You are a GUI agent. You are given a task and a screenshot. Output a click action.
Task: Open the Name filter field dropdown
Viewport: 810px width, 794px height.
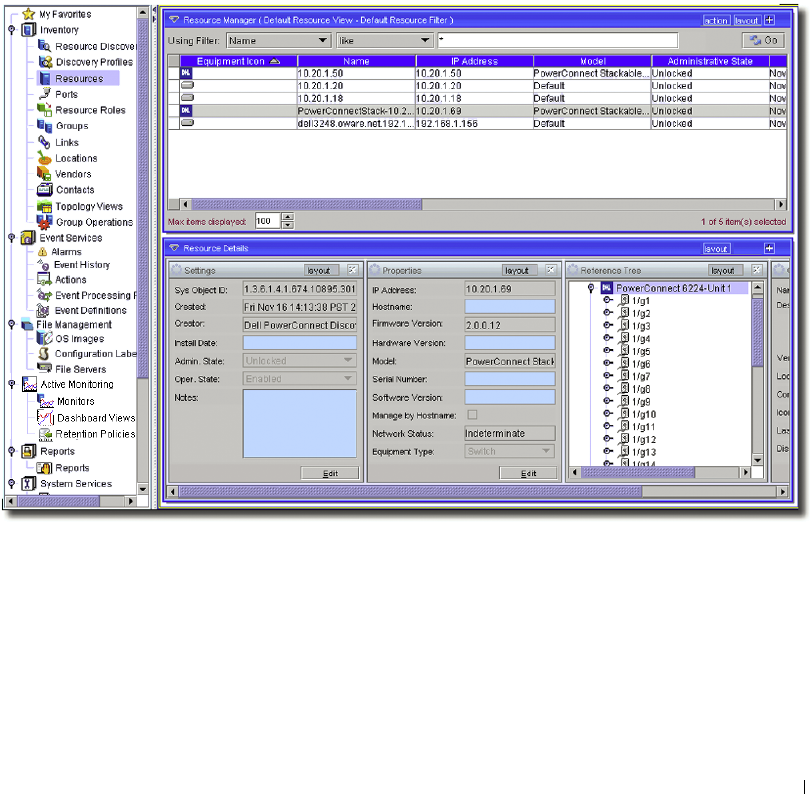click(x=322, y=41)
